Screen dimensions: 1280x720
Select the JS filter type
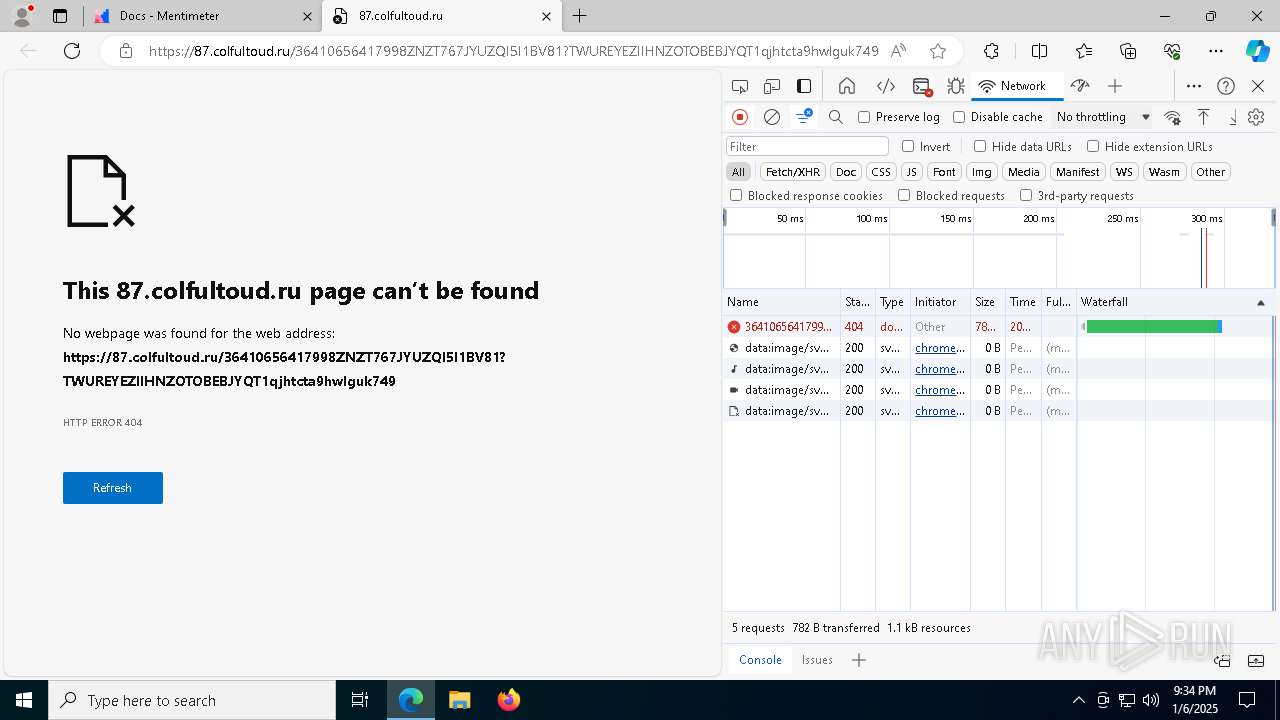tap(911, 172)
